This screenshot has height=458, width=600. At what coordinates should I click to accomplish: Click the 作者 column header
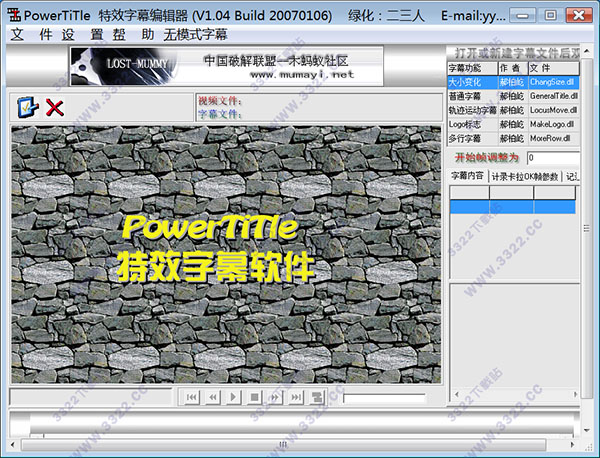click(x=513, y=68)
